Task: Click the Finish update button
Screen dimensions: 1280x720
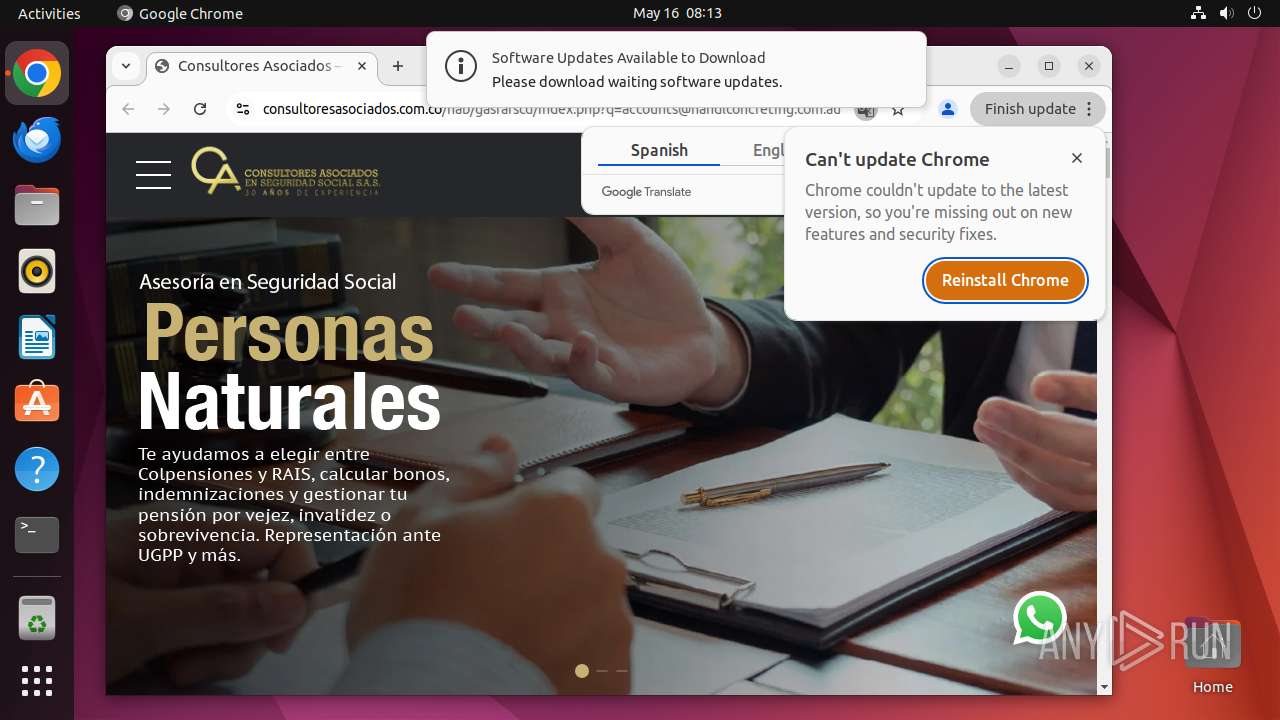Action: (x=1038, y=109)
